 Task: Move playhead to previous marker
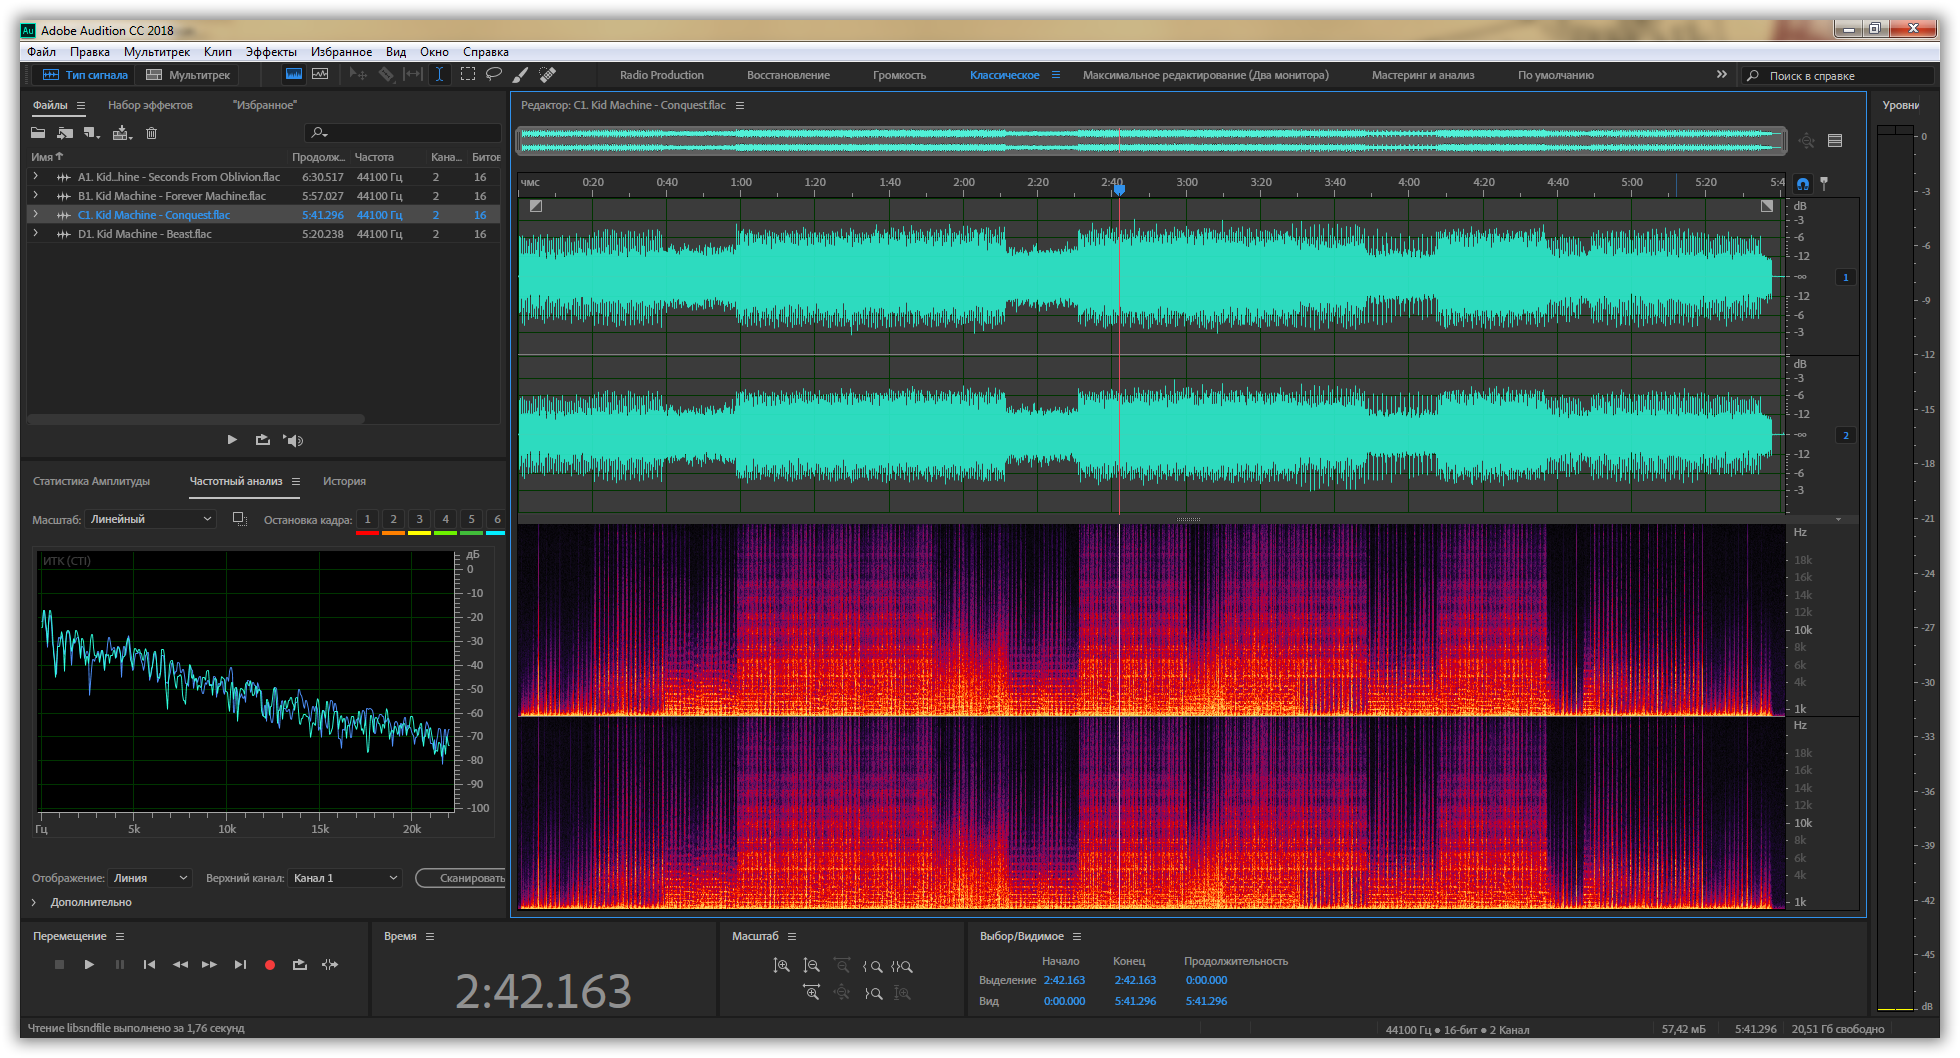149,965
